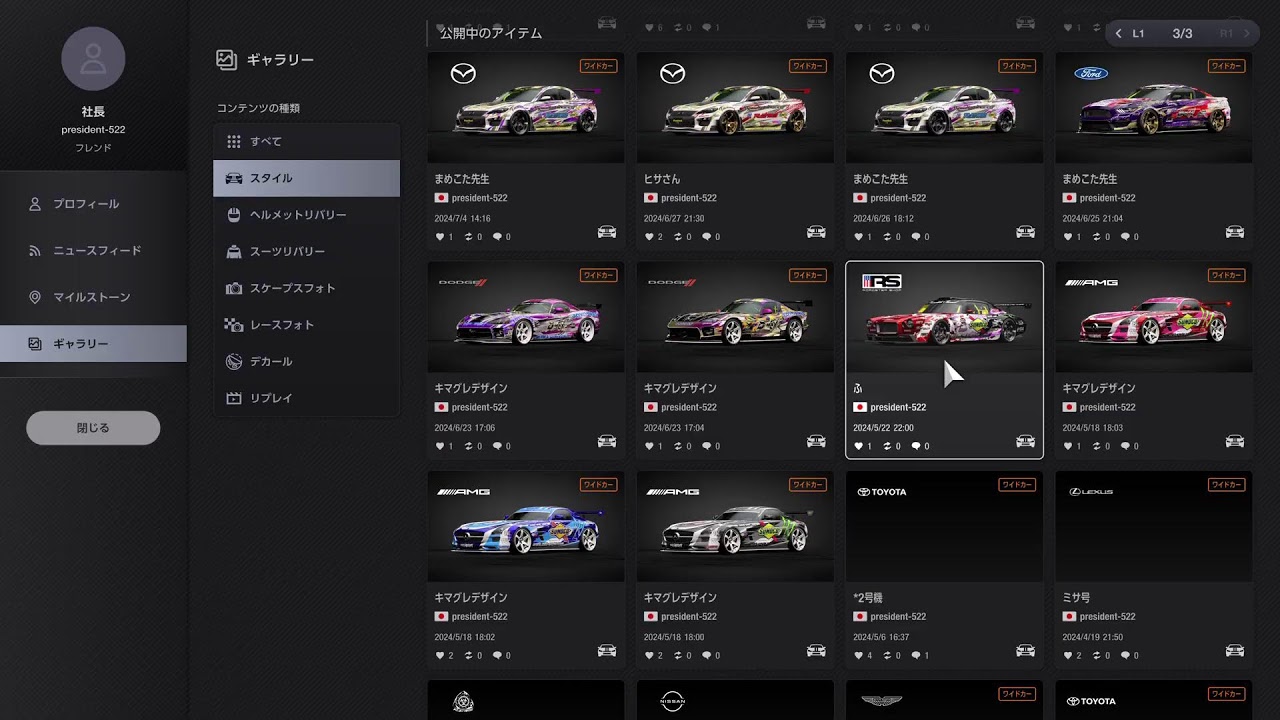Screen dimensions: 1280x720
Task: Click the grid icon beside すべて
Action: 234,142
